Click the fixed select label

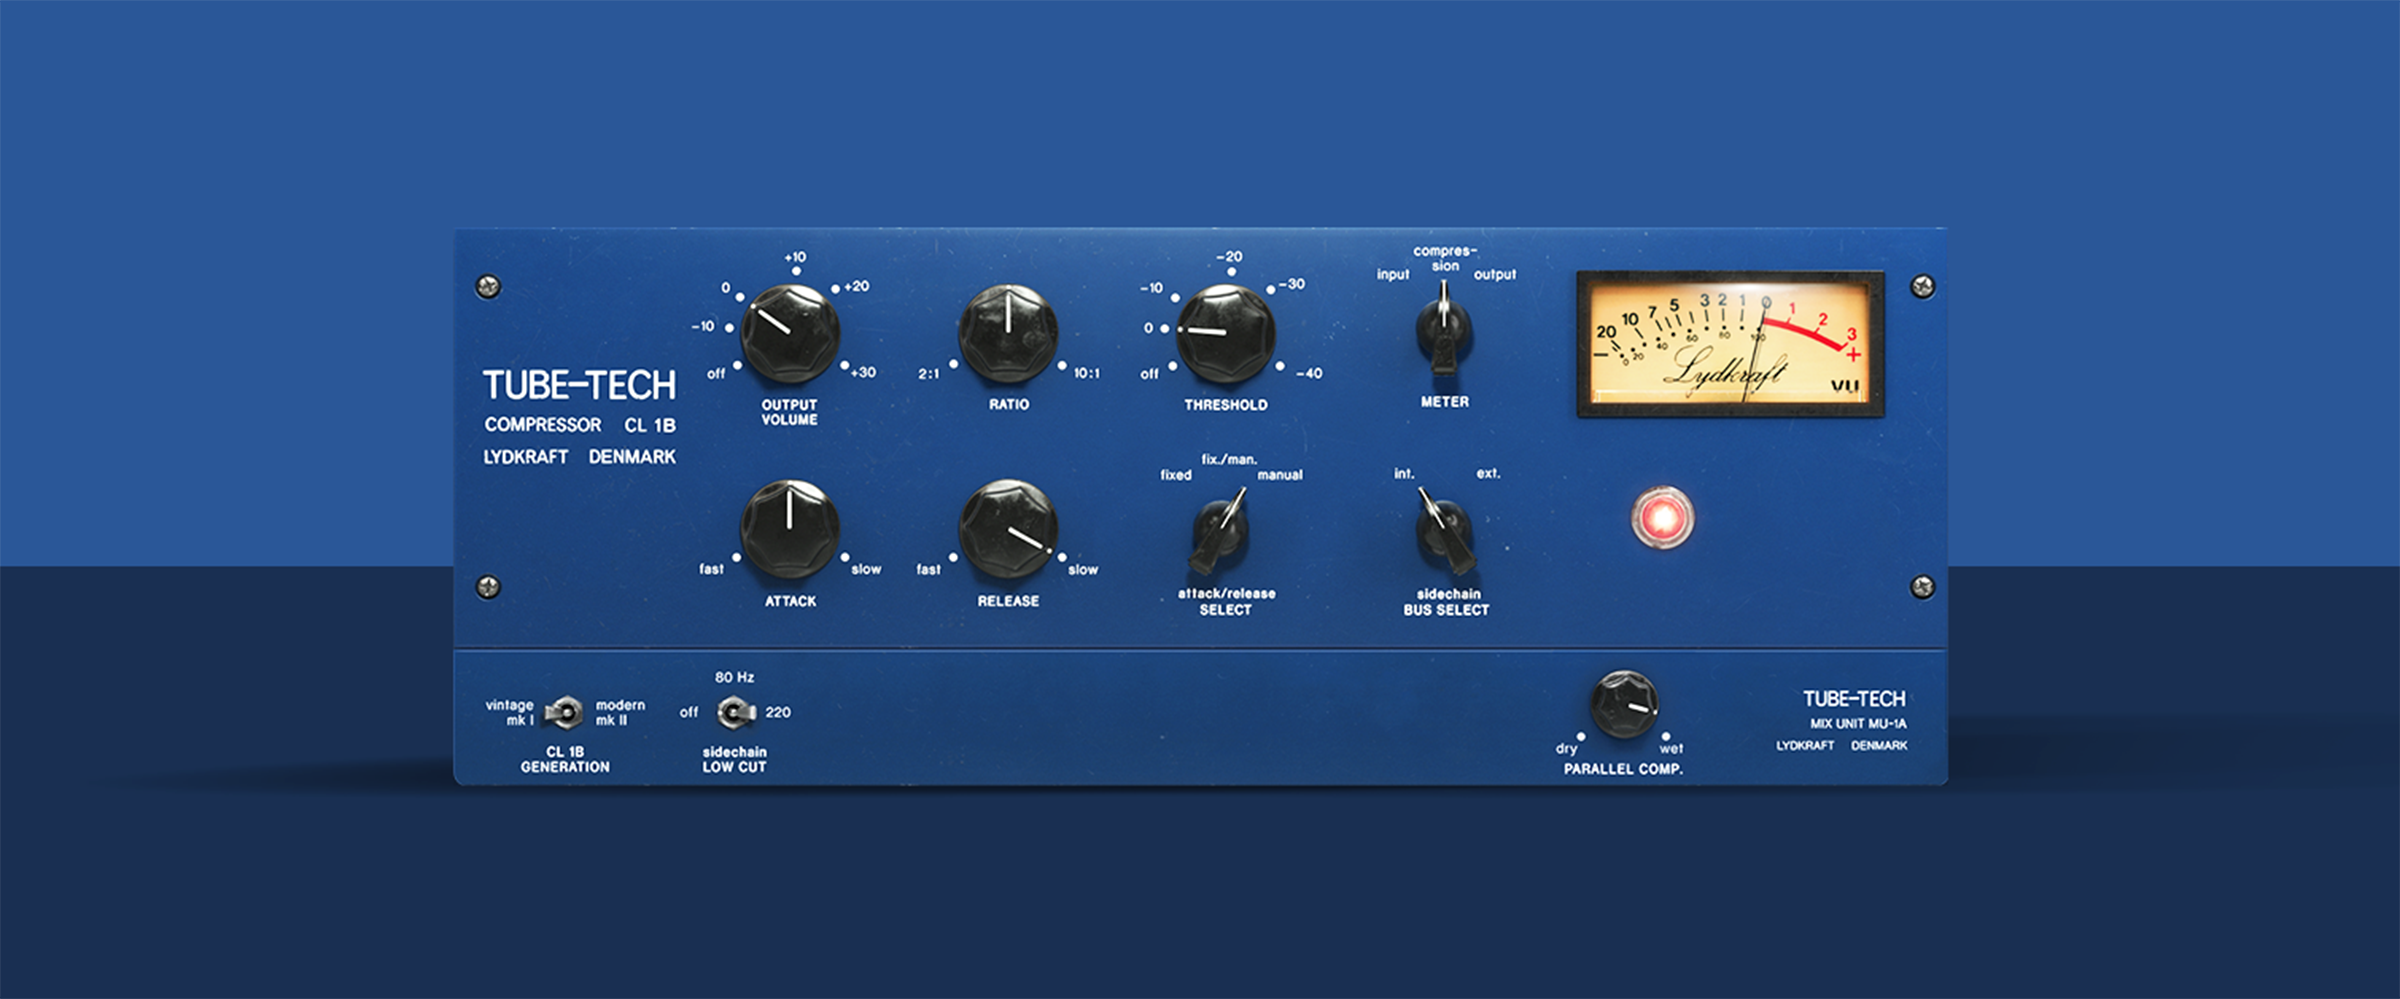(1175, 475)
